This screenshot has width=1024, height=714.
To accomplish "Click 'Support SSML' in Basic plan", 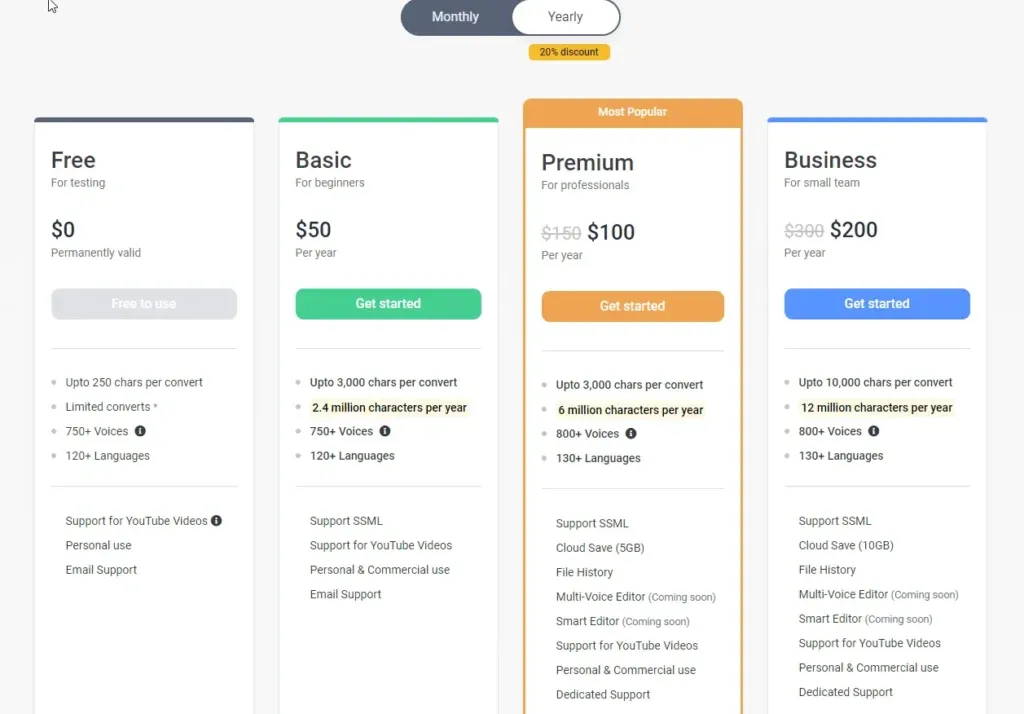I will (x=345, y=521).
